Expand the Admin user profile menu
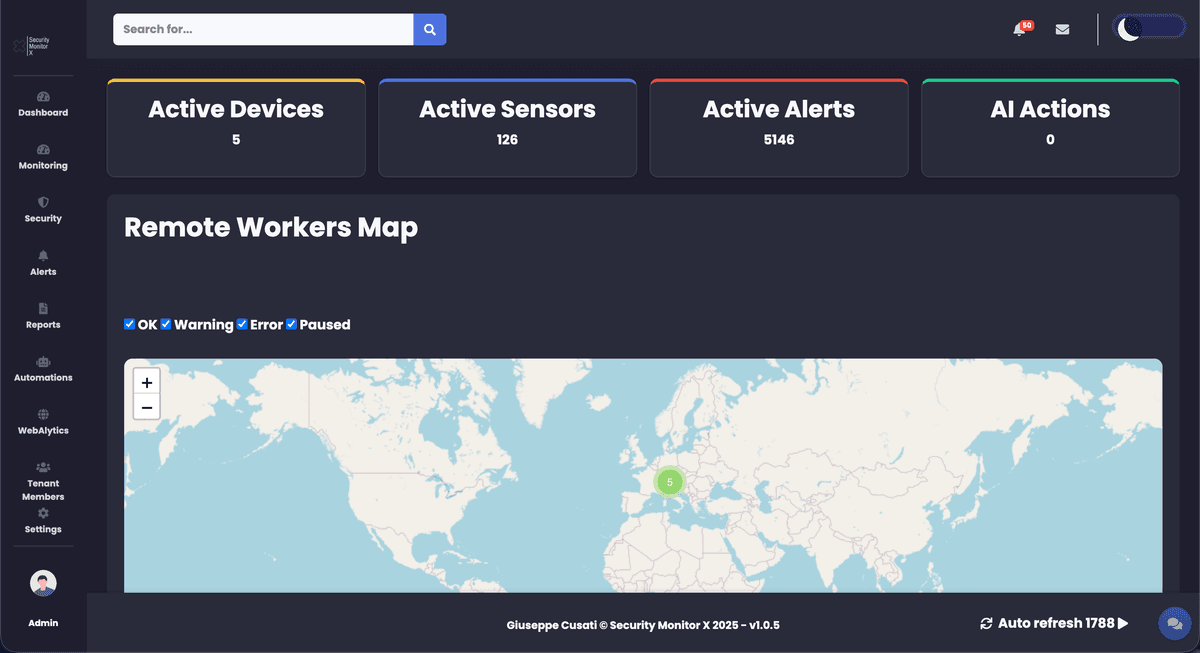1200x653 pixels. [x=43, y=584]
